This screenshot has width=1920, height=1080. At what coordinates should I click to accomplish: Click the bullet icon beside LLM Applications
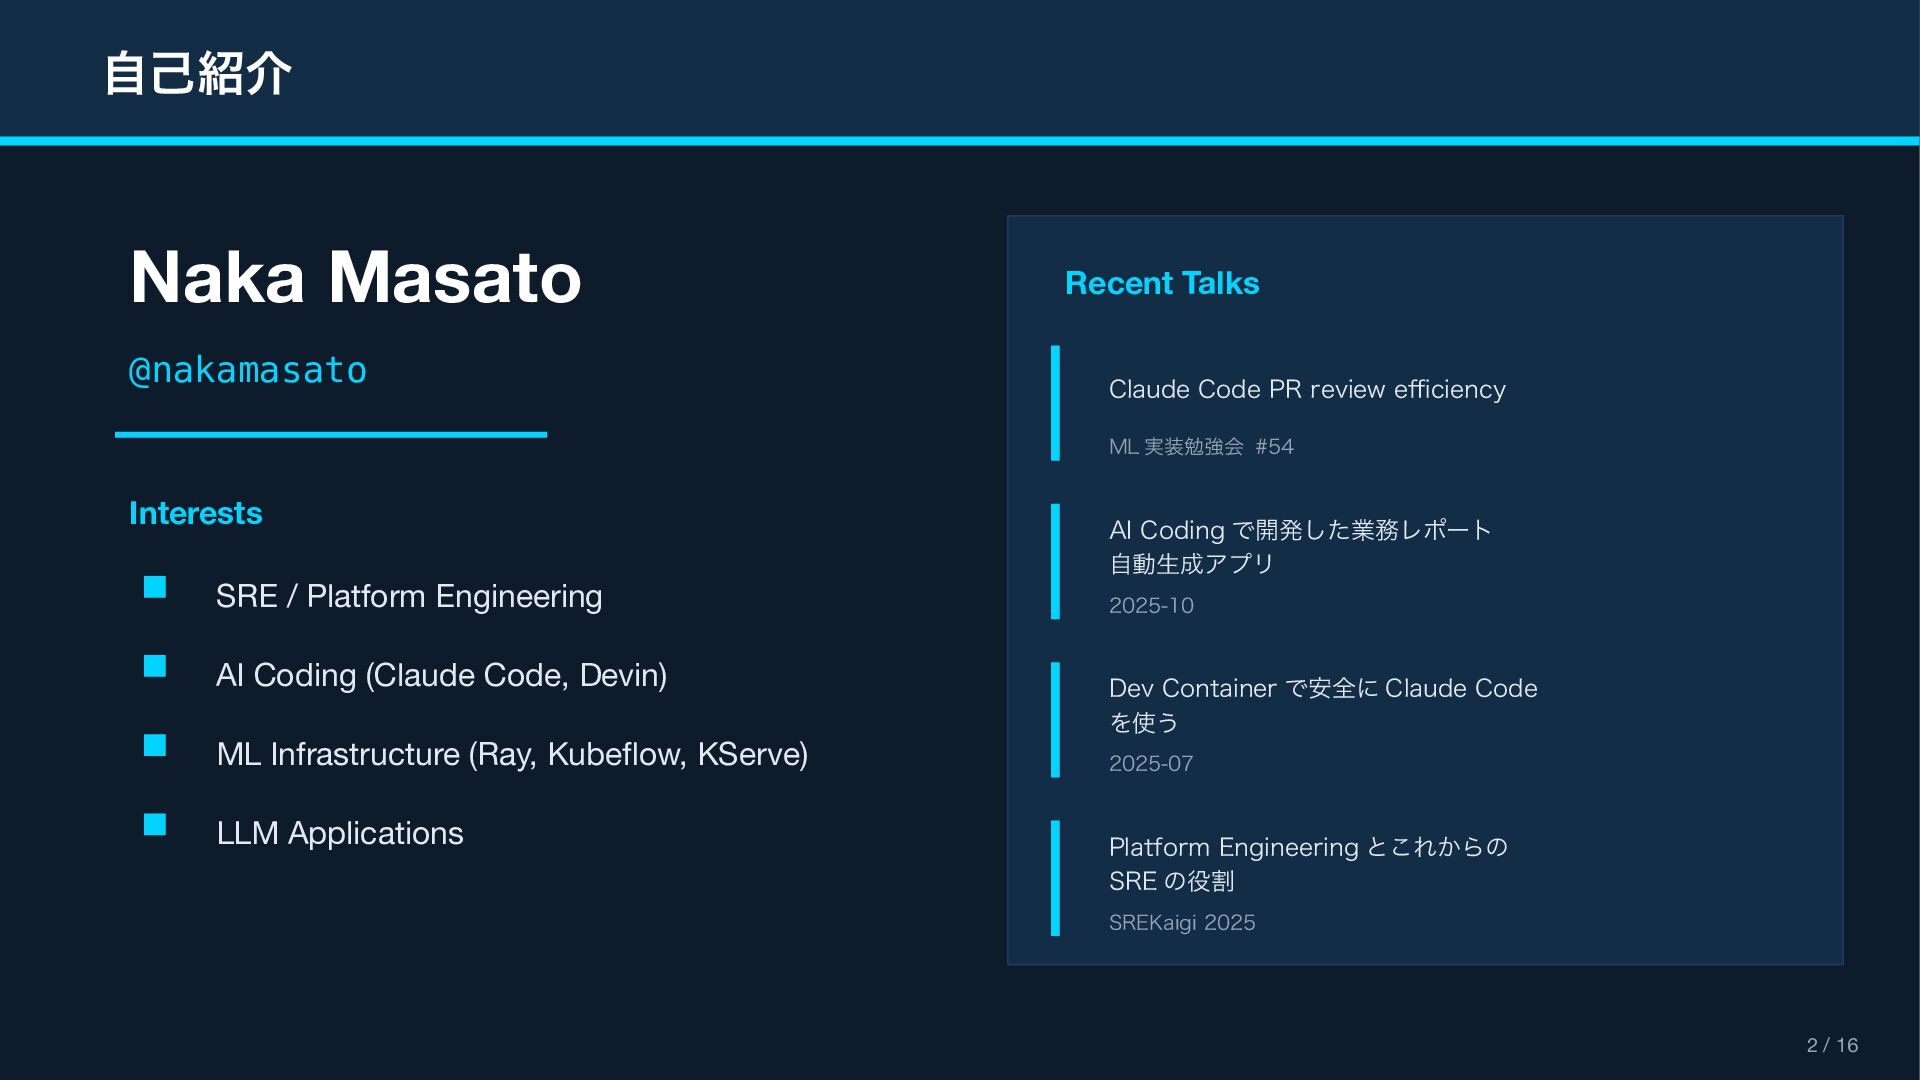pyautogui.click(x=155, y=824)
